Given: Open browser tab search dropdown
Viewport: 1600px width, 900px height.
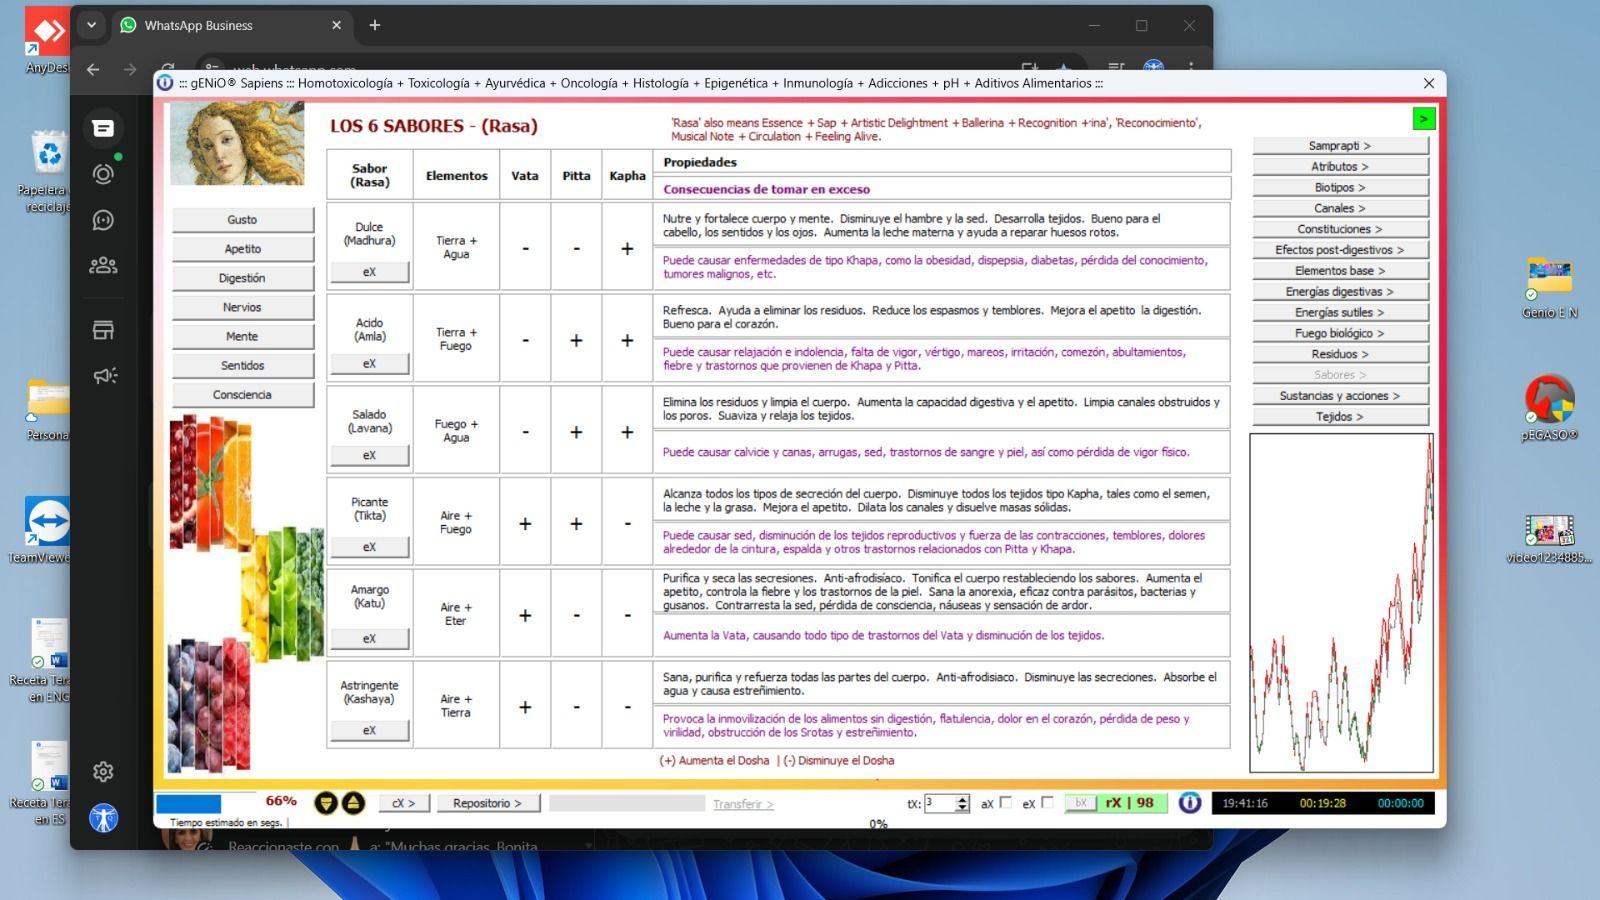Looking at the screenshot, I should [91, 25].
